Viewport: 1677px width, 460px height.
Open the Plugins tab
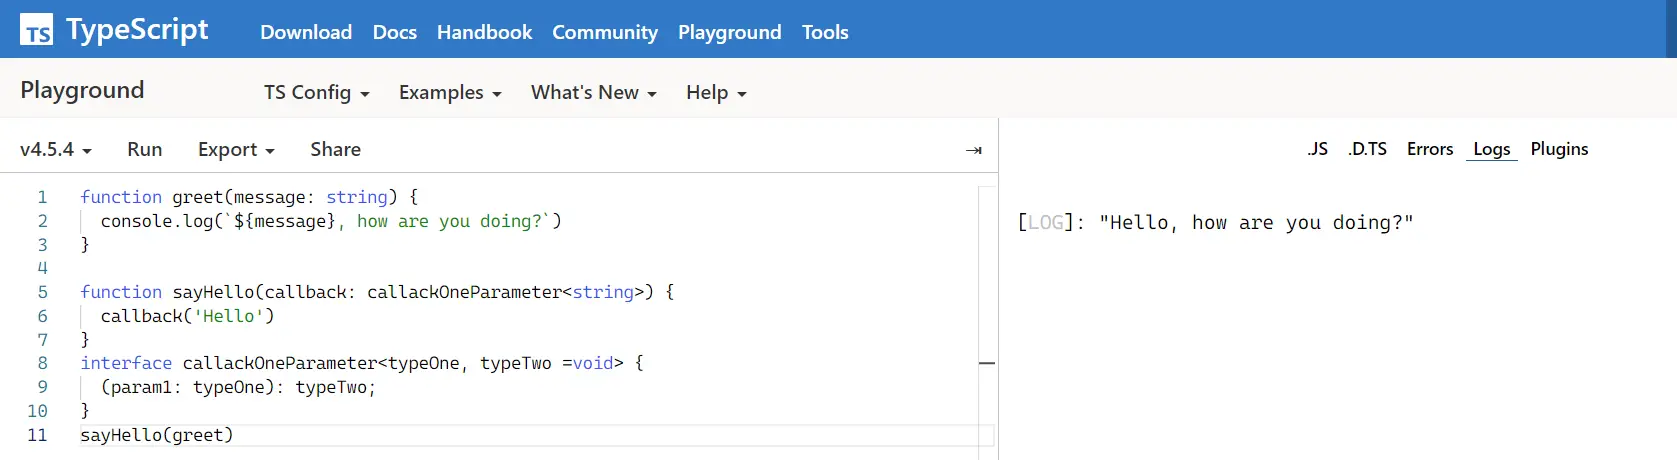tap(1559, 149)
